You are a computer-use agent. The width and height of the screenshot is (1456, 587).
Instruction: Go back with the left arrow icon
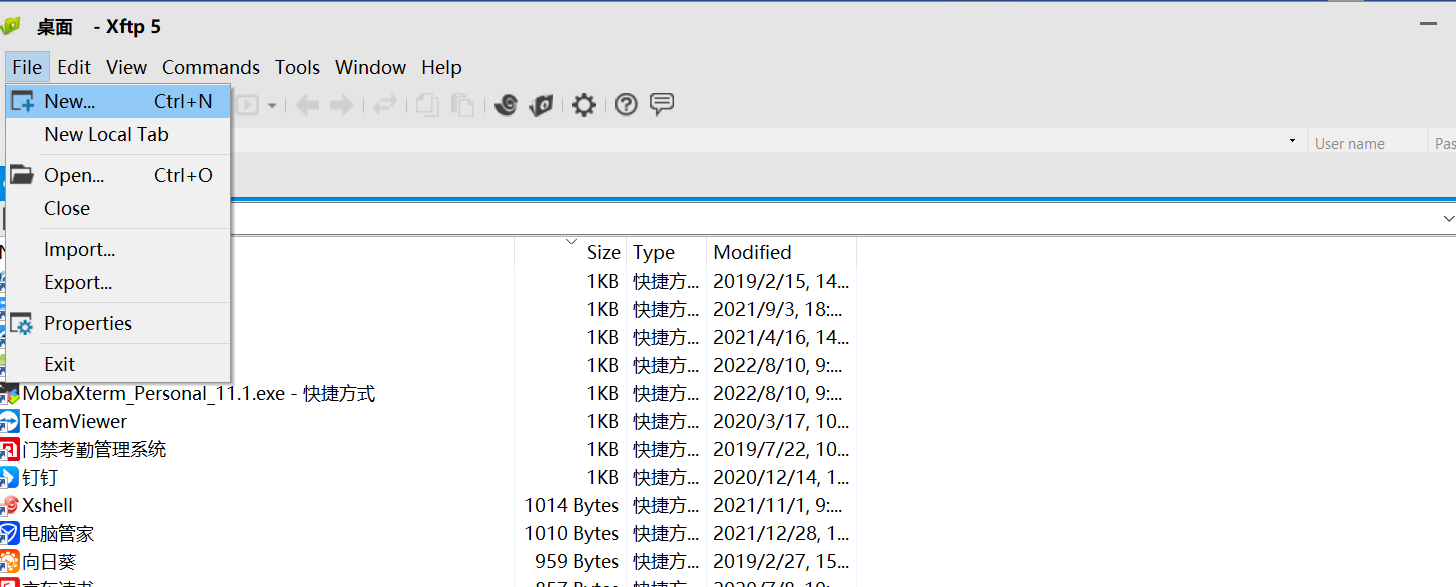coord(307,105)
